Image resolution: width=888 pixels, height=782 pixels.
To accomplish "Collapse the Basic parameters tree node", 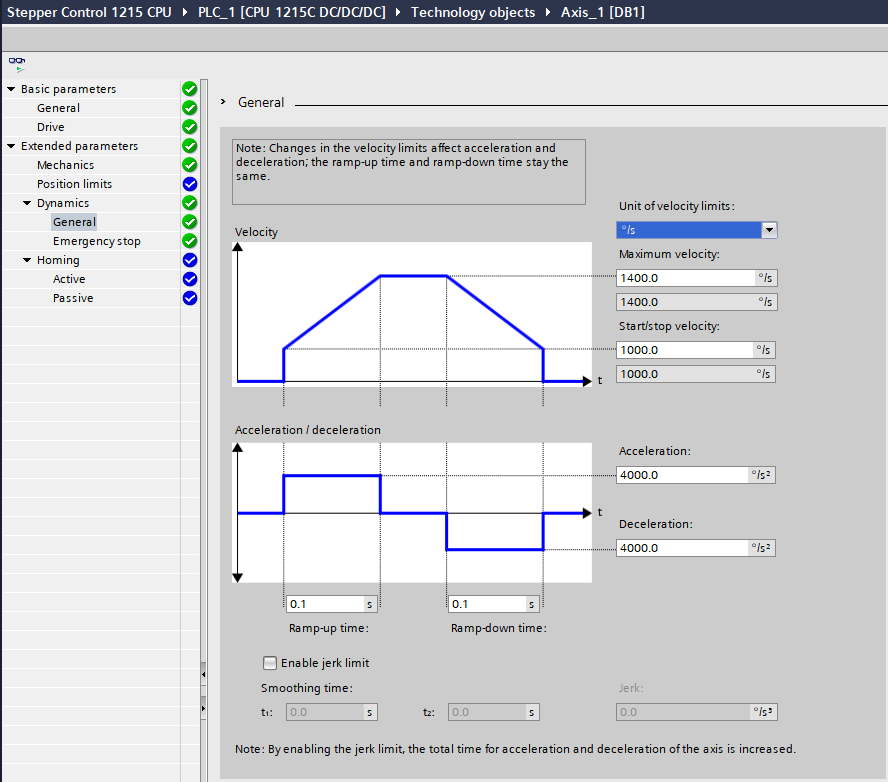I will point(11,89).
